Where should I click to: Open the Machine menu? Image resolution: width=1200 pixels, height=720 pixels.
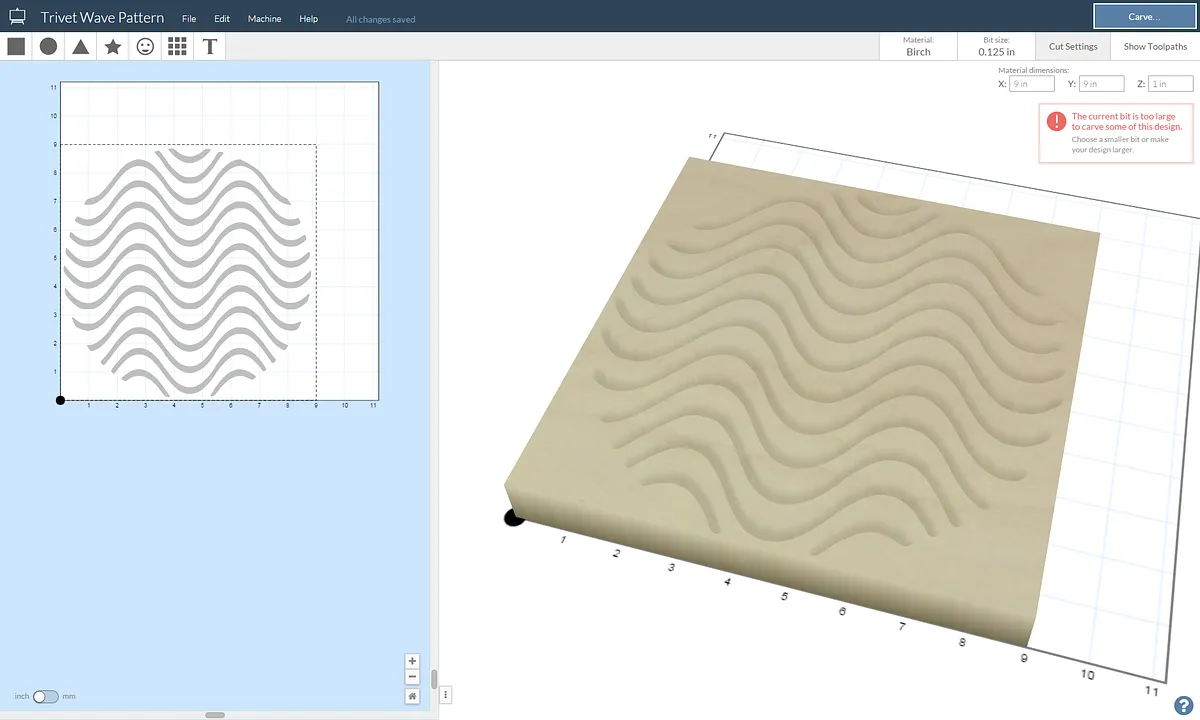264,19
